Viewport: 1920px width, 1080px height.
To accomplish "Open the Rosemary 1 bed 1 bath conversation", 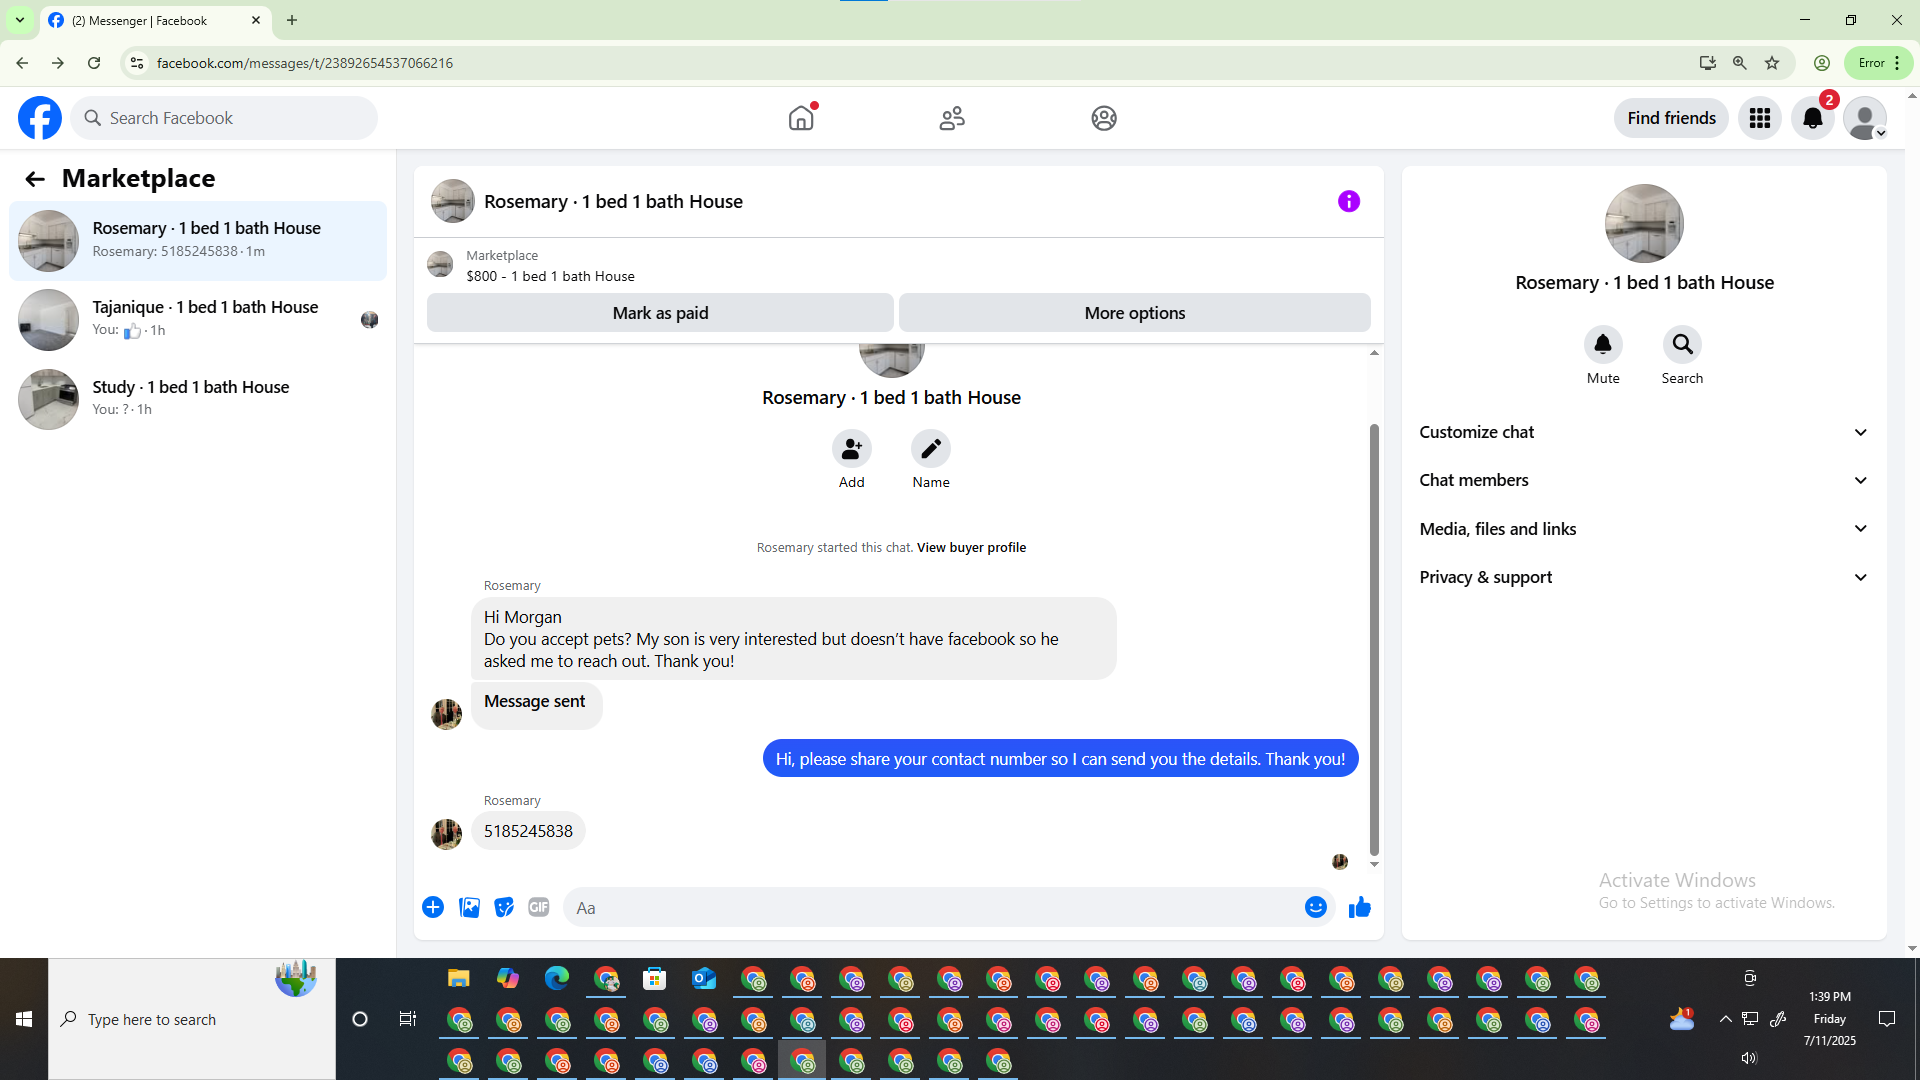I will pyautogui.click(x=198, y=241).
